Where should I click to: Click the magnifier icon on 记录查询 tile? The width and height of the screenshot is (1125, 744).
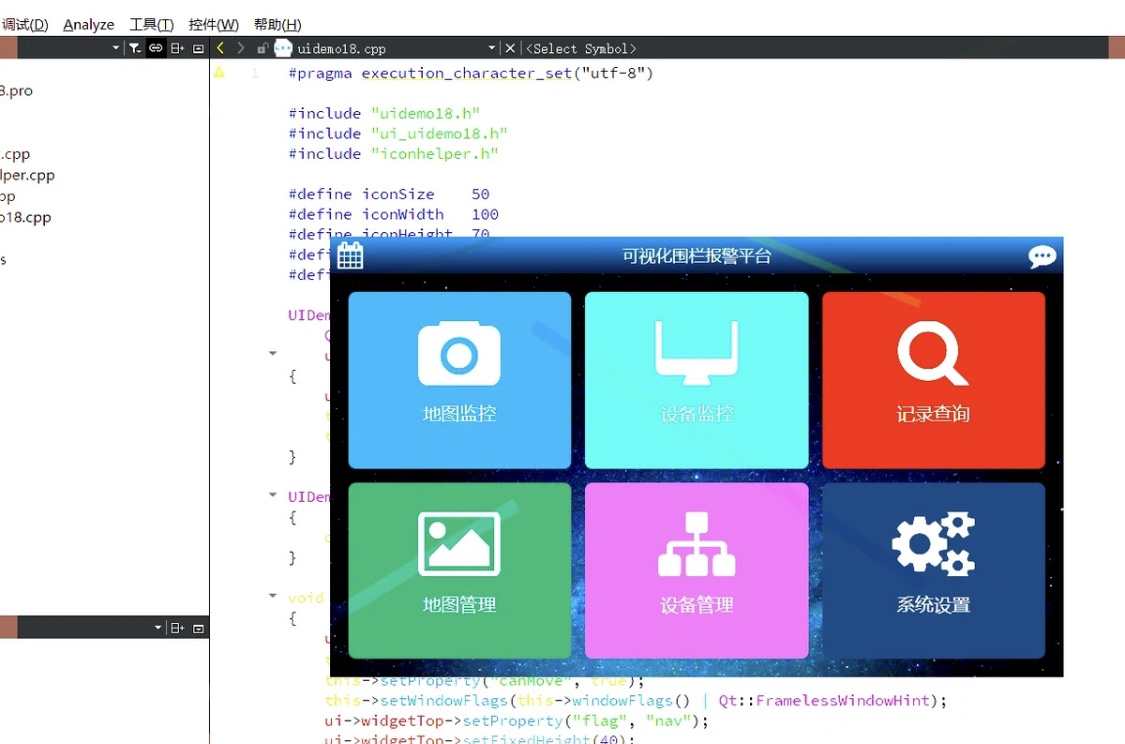click(x=931, y=351)
